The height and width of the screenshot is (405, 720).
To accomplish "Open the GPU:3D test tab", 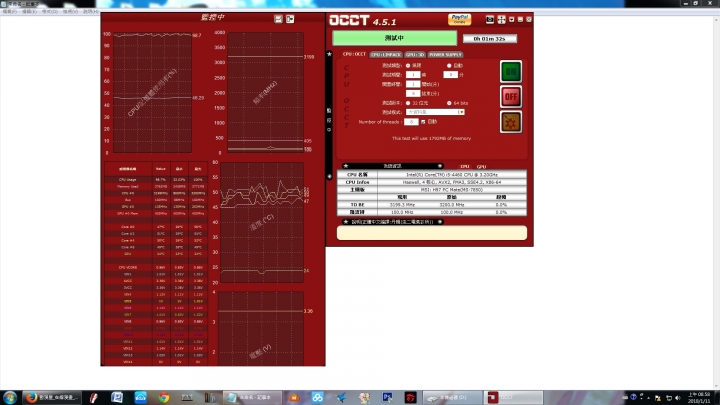I will point(415,55).
